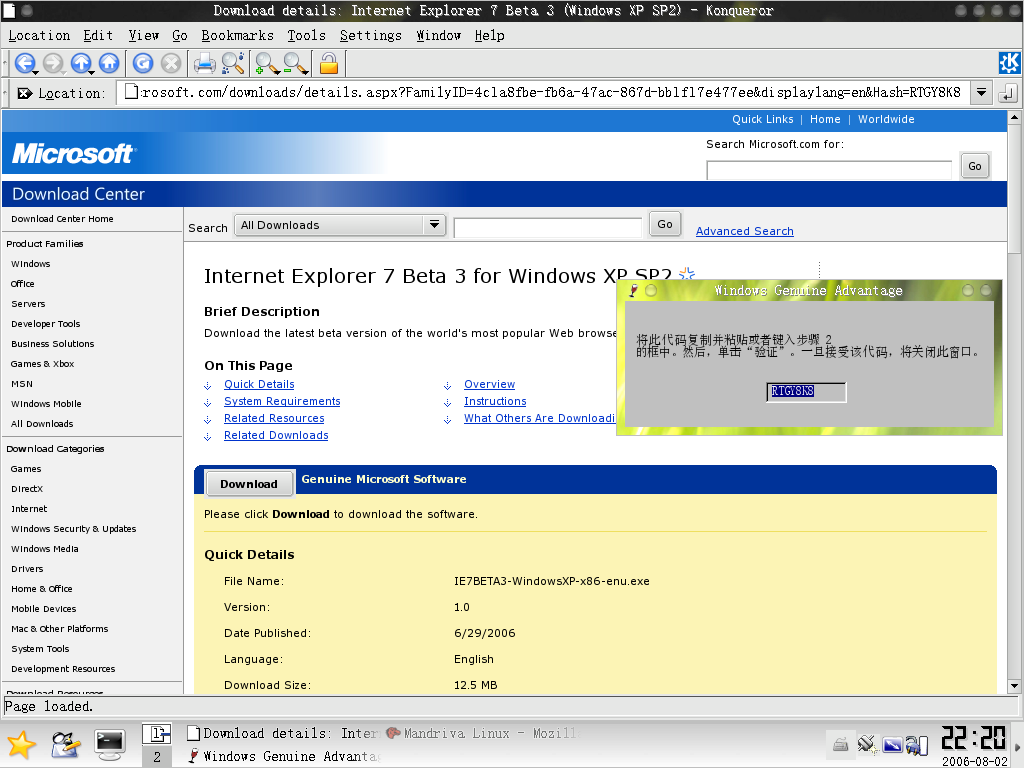Open the Go menu
This screenshot has width=1024, height=768.
tap(180, 35)
